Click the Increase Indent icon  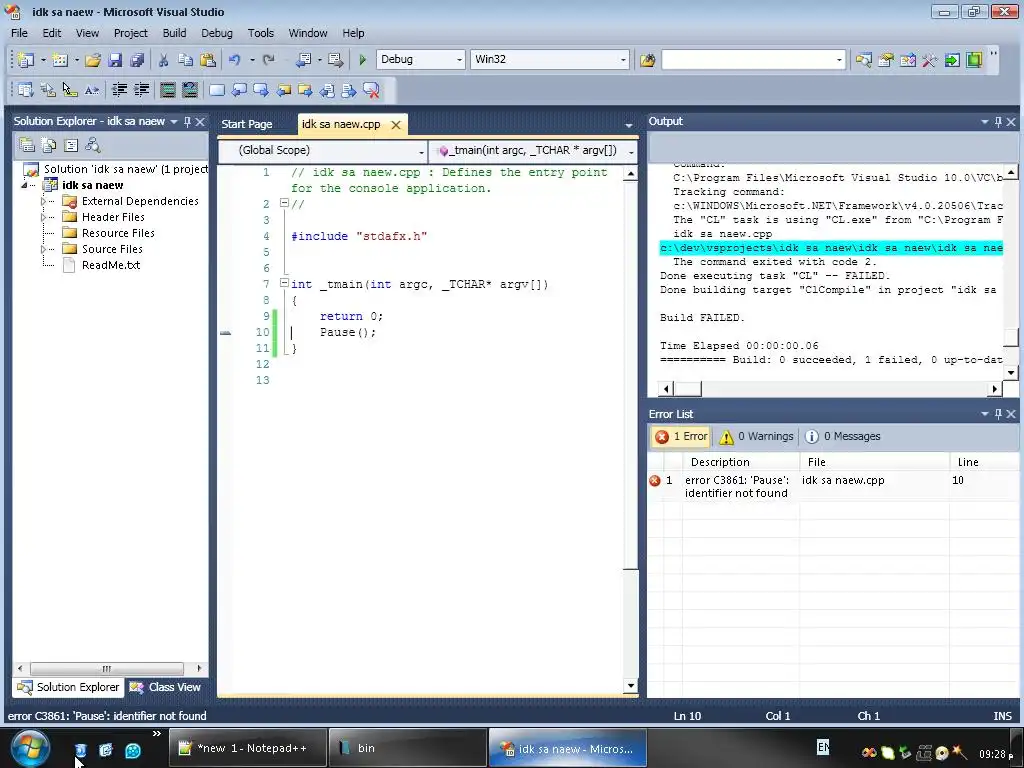[x=141, y=90]
